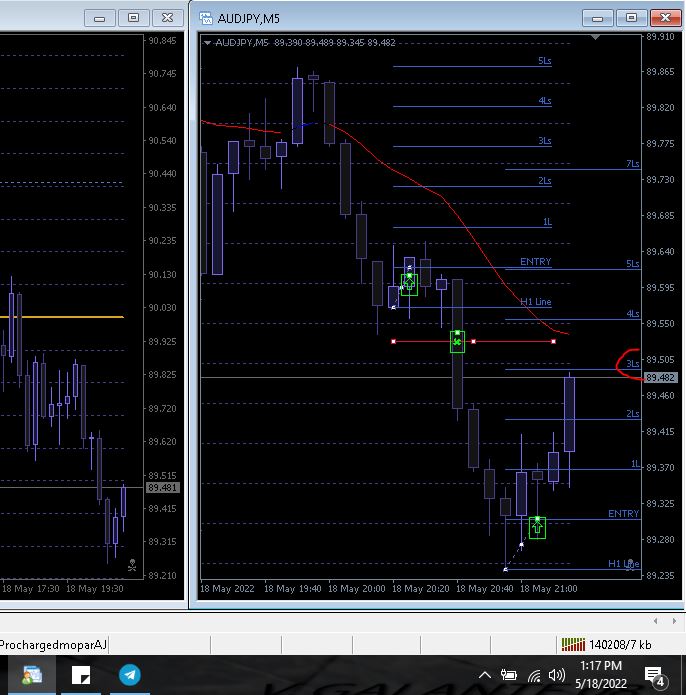Click the 3Ls label near 89.775
Screen dimensions: 686x695
point(545,141)
